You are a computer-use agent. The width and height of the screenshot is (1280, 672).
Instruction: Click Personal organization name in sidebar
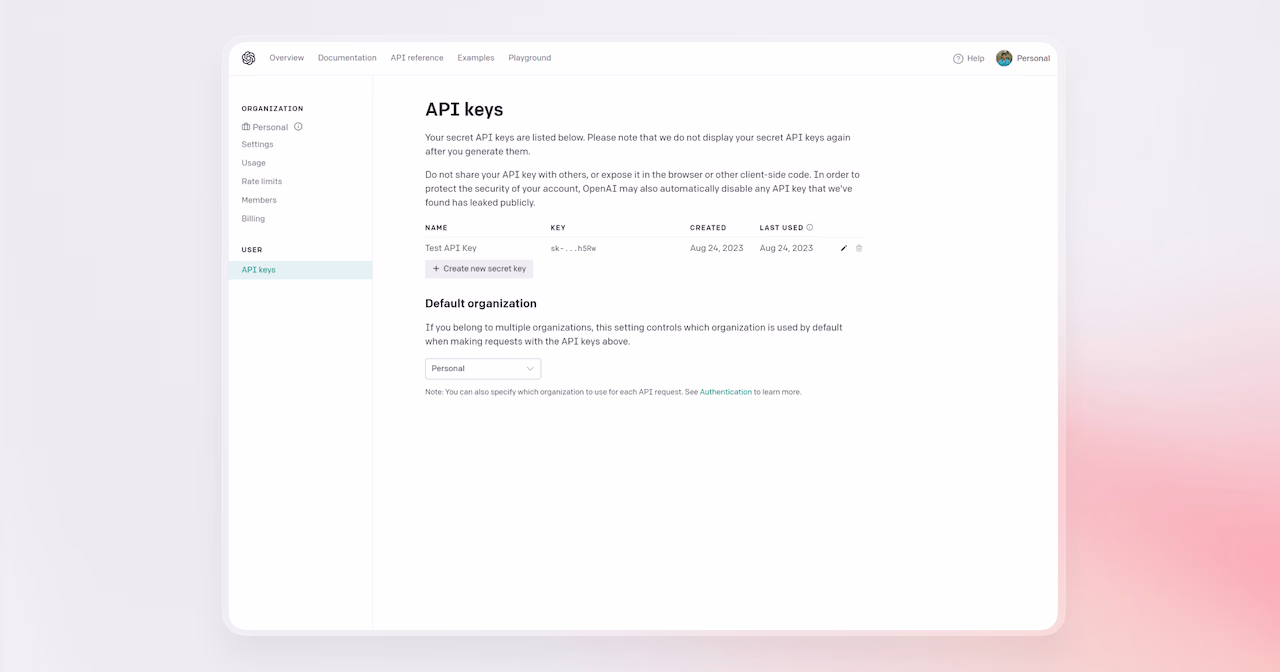(x=270, y=127)
